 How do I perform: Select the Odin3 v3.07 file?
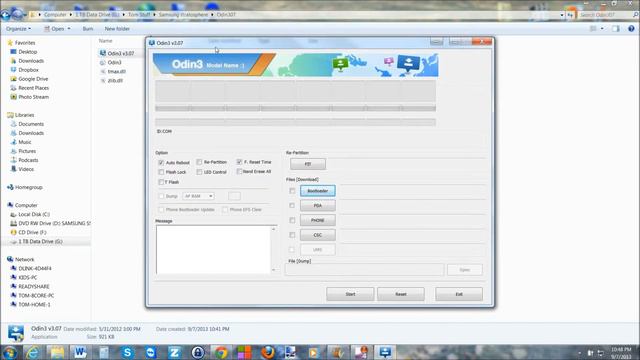117,53
